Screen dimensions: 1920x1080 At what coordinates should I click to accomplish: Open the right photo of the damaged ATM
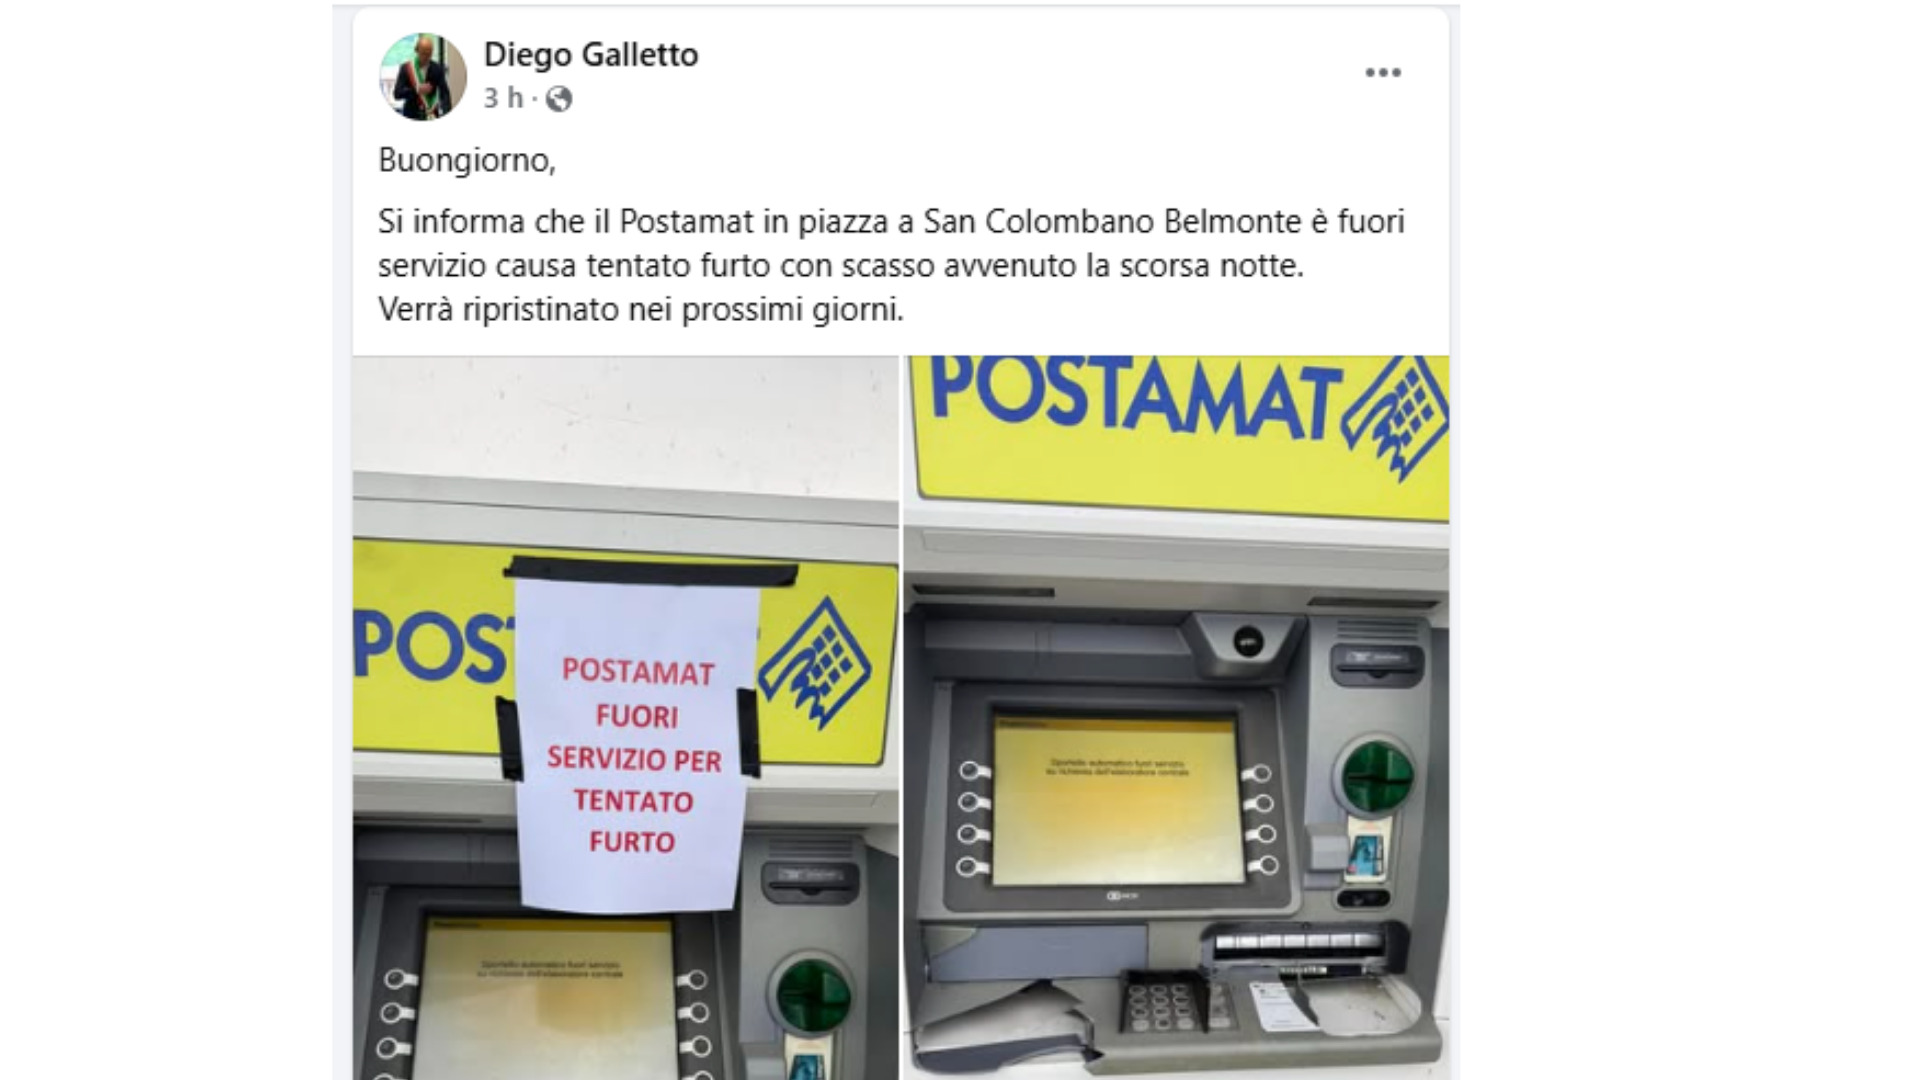click(1177, 717)
